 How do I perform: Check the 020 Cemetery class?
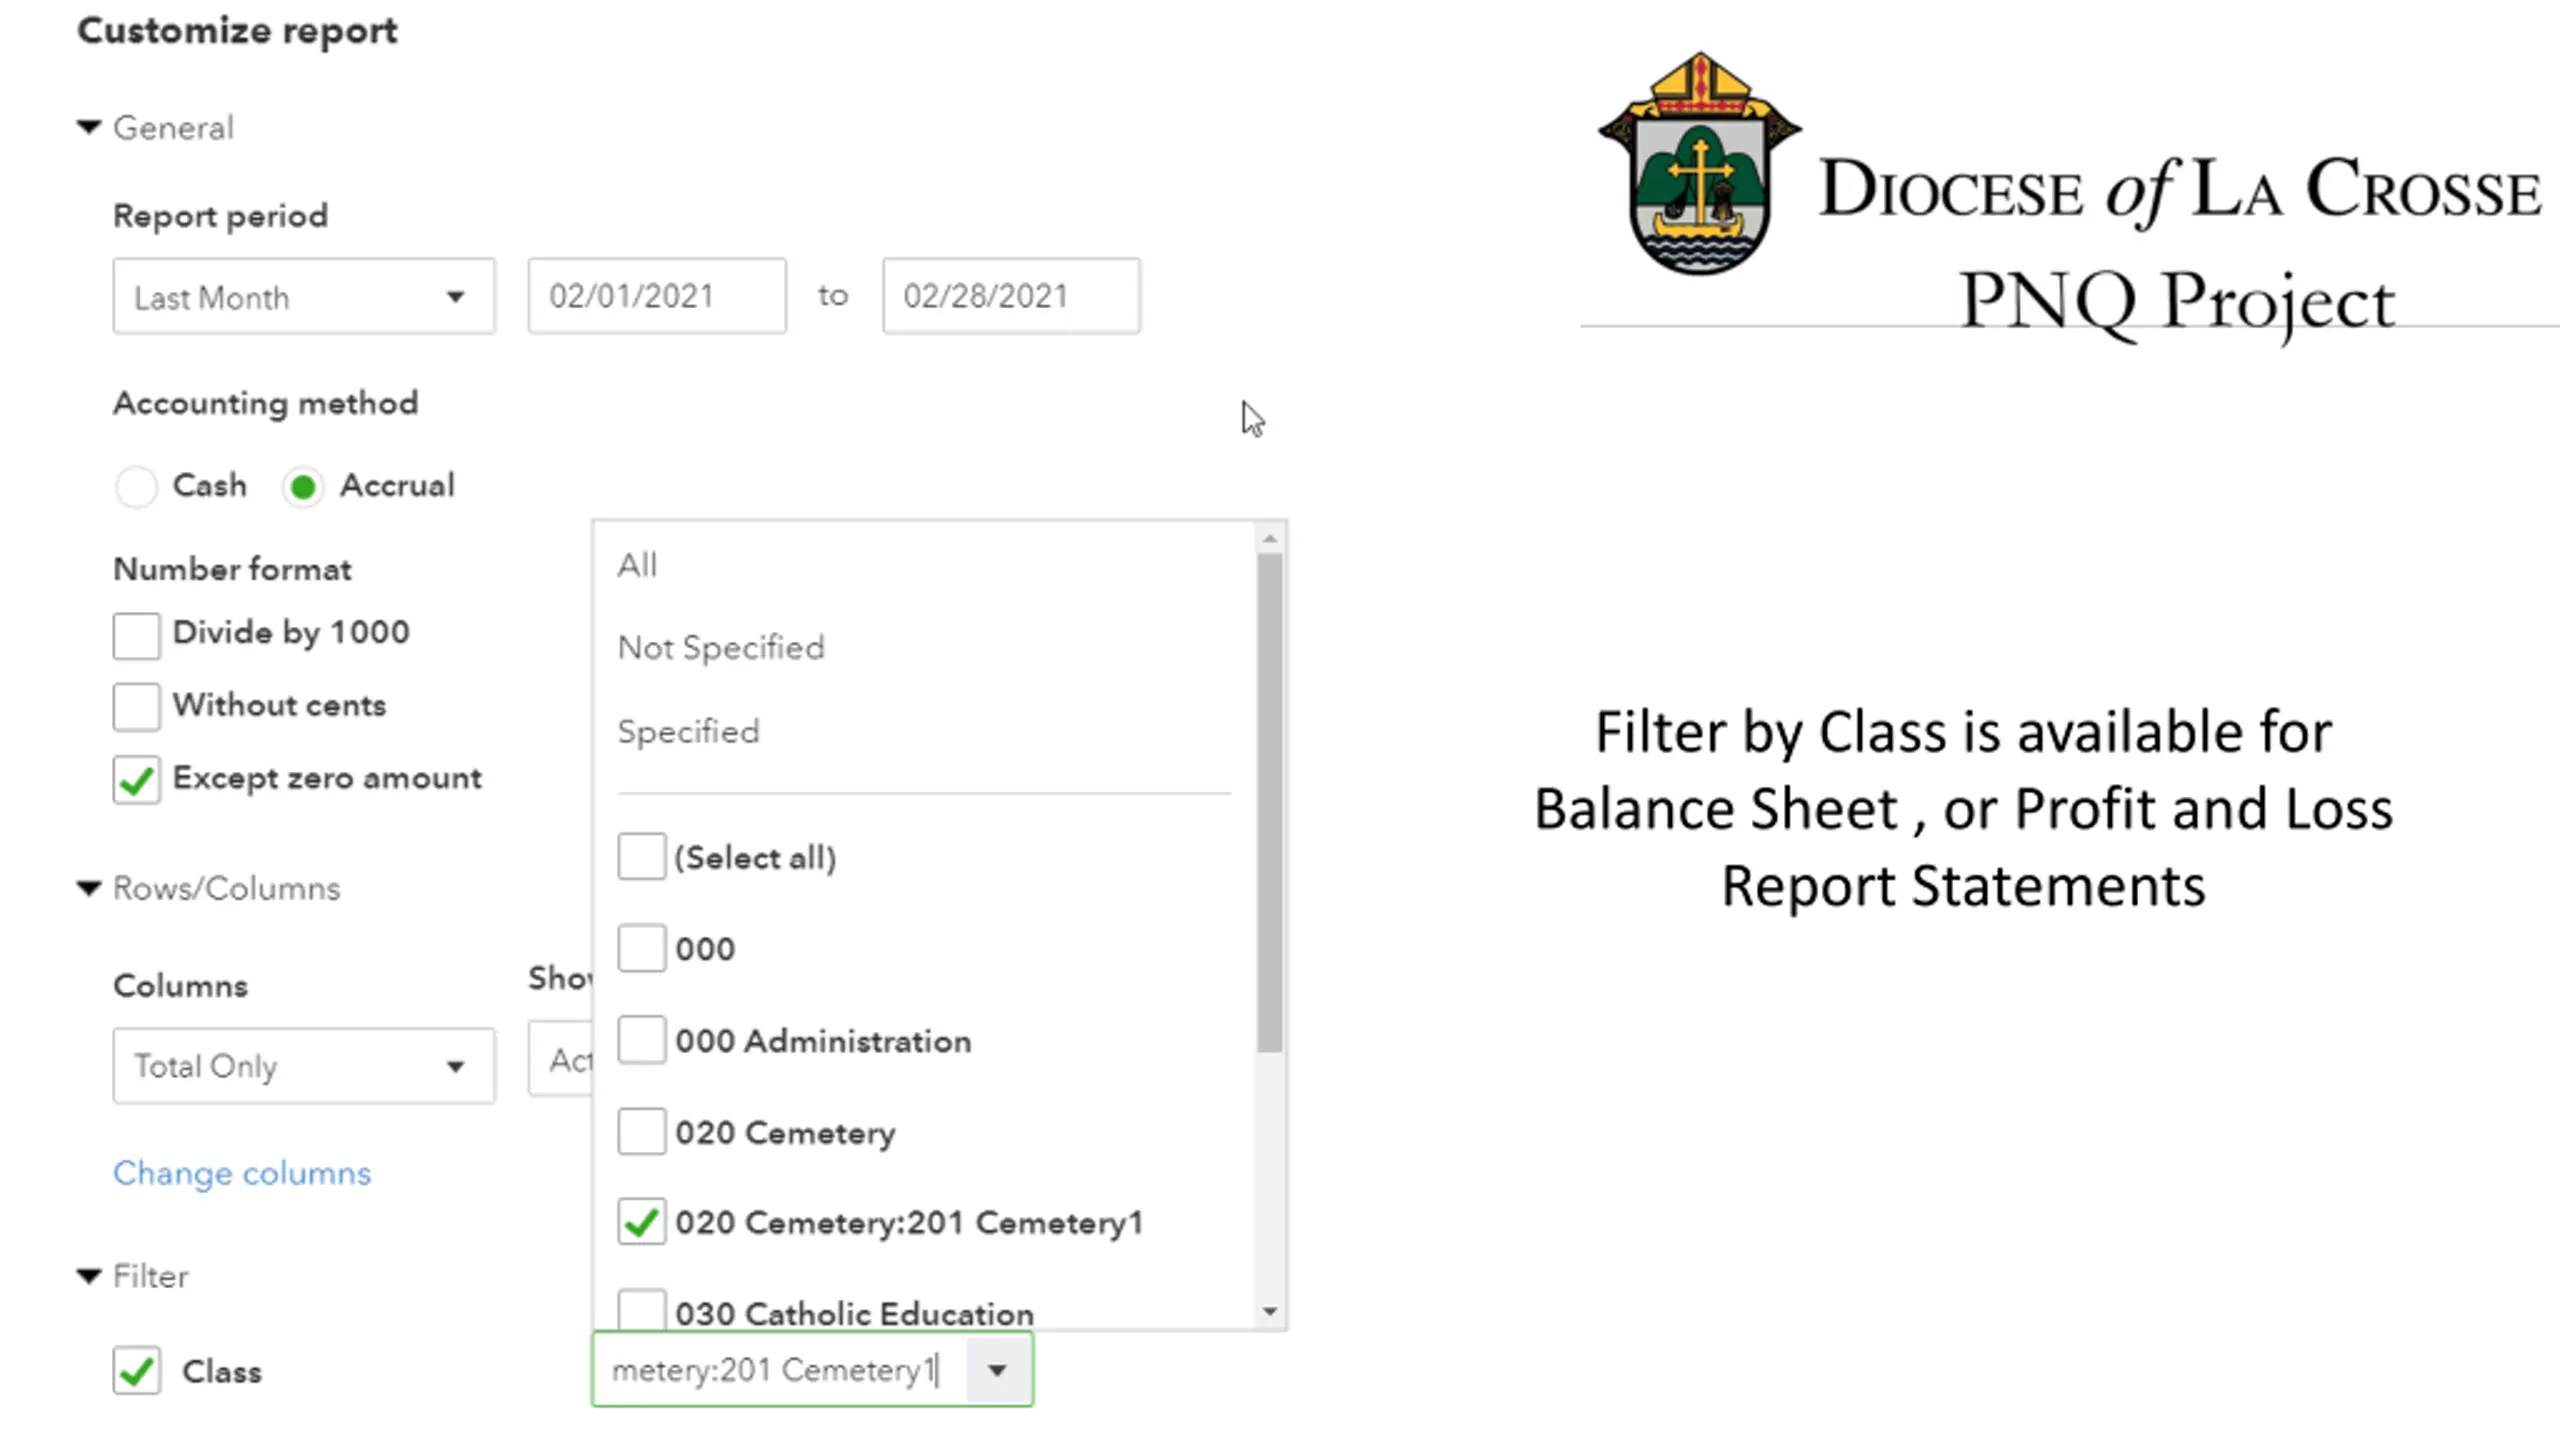click(x=642, y=1131)
